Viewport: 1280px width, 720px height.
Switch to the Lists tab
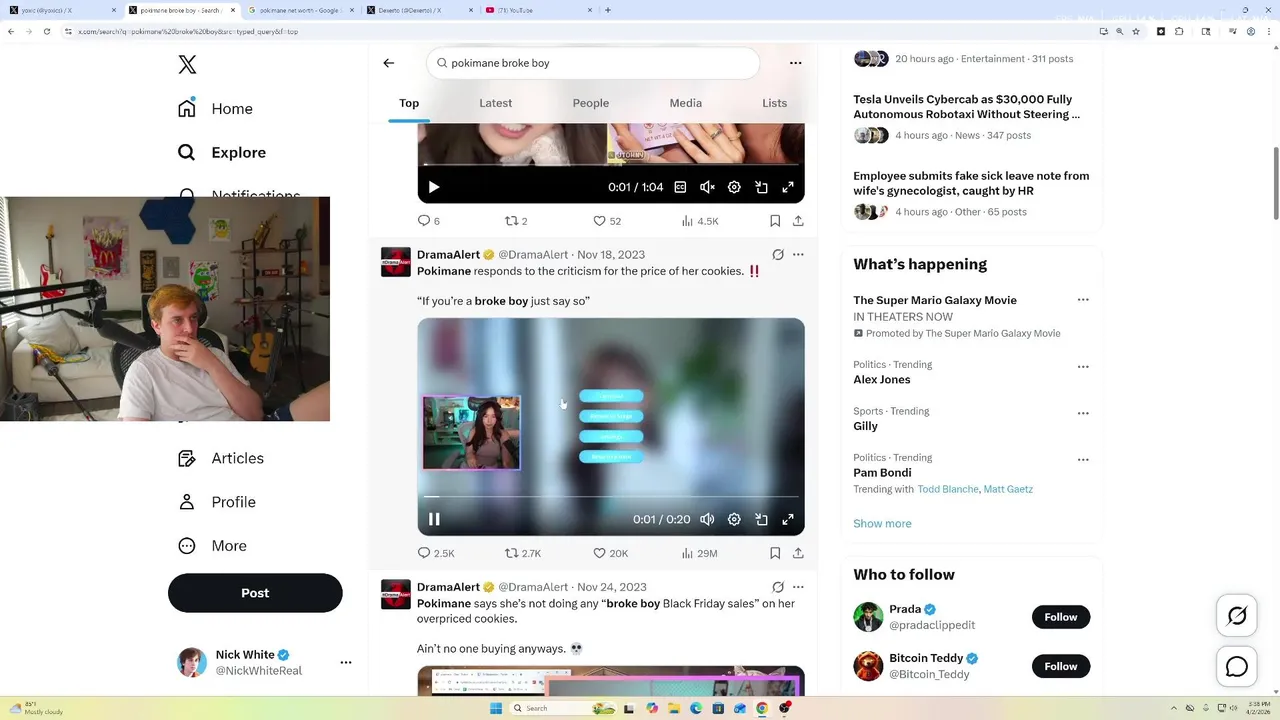[774, 103]
